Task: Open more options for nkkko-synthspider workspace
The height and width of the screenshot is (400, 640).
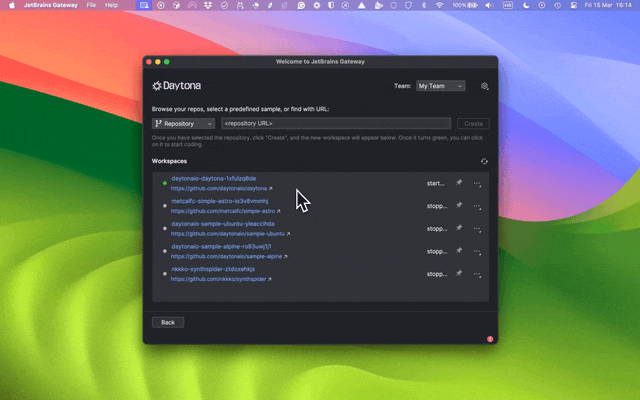Action: 477,274
